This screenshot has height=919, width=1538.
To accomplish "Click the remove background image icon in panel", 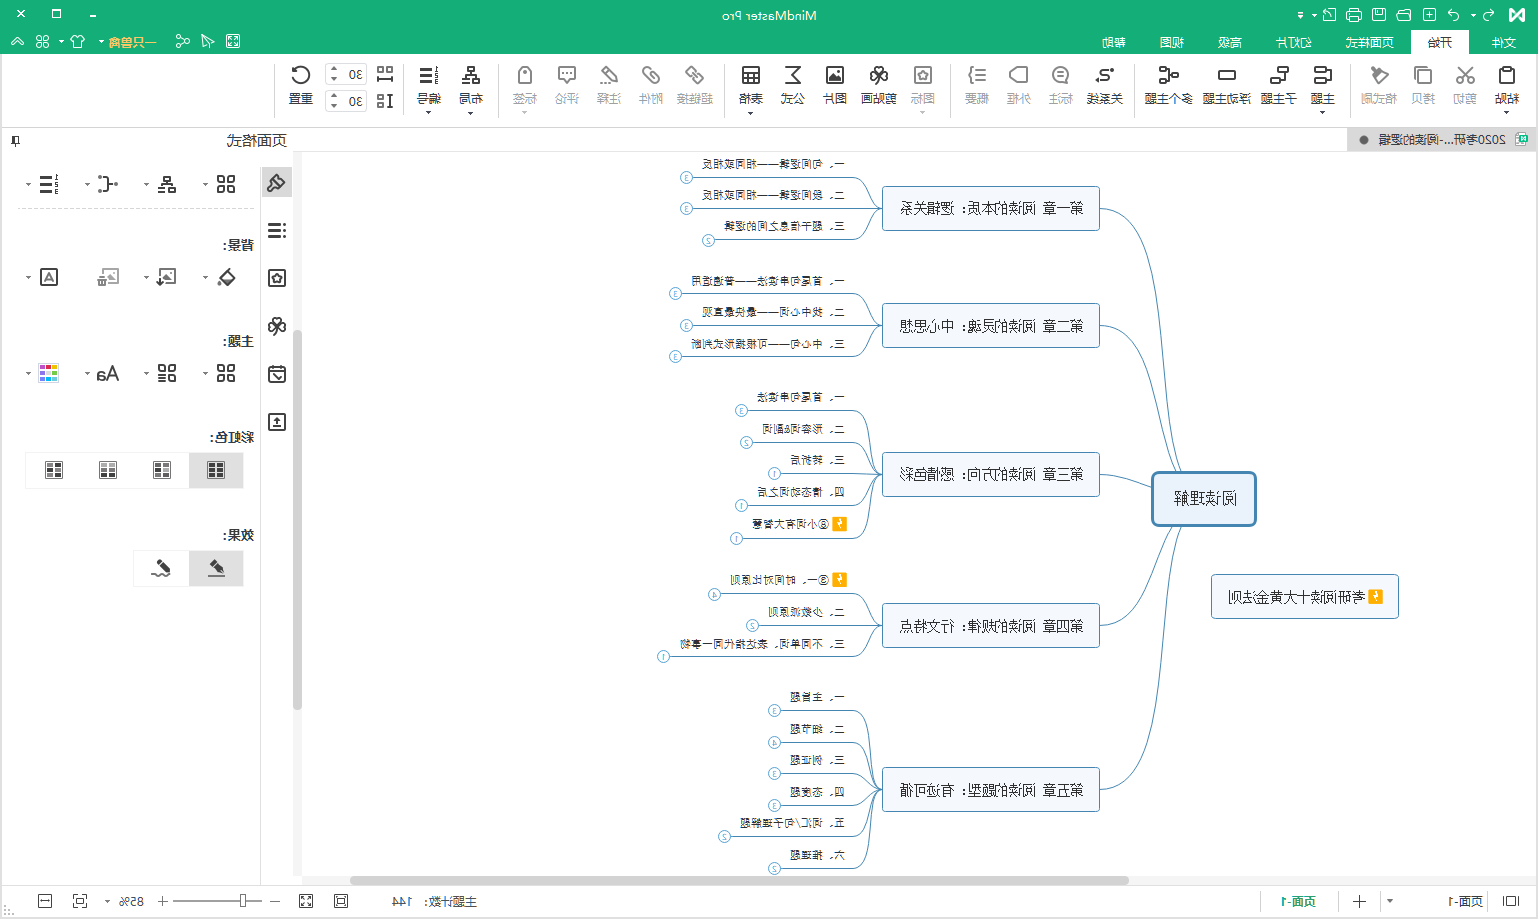I will click(108, 277).
